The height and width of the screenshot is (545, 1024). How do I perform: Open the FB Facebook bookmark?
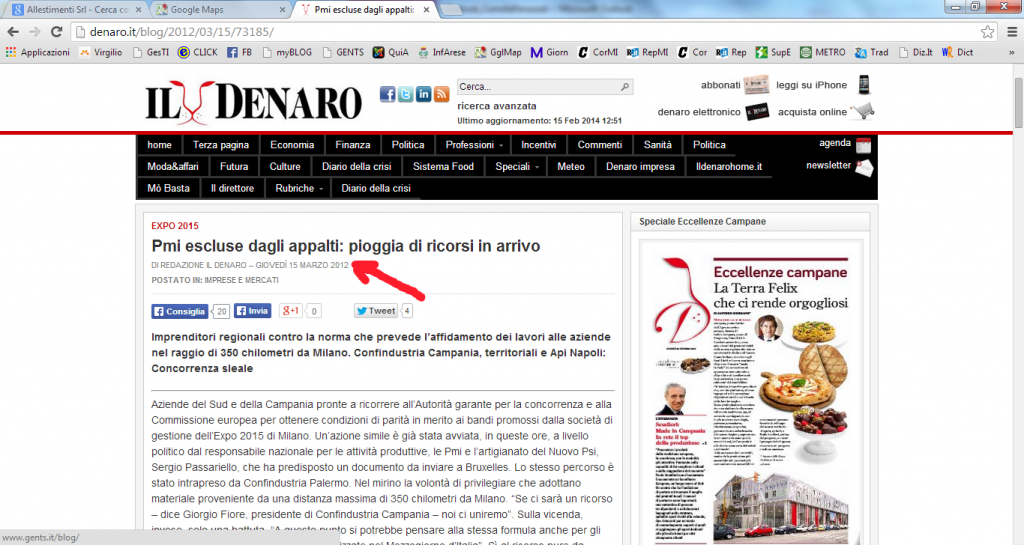(x=239, y=52)
